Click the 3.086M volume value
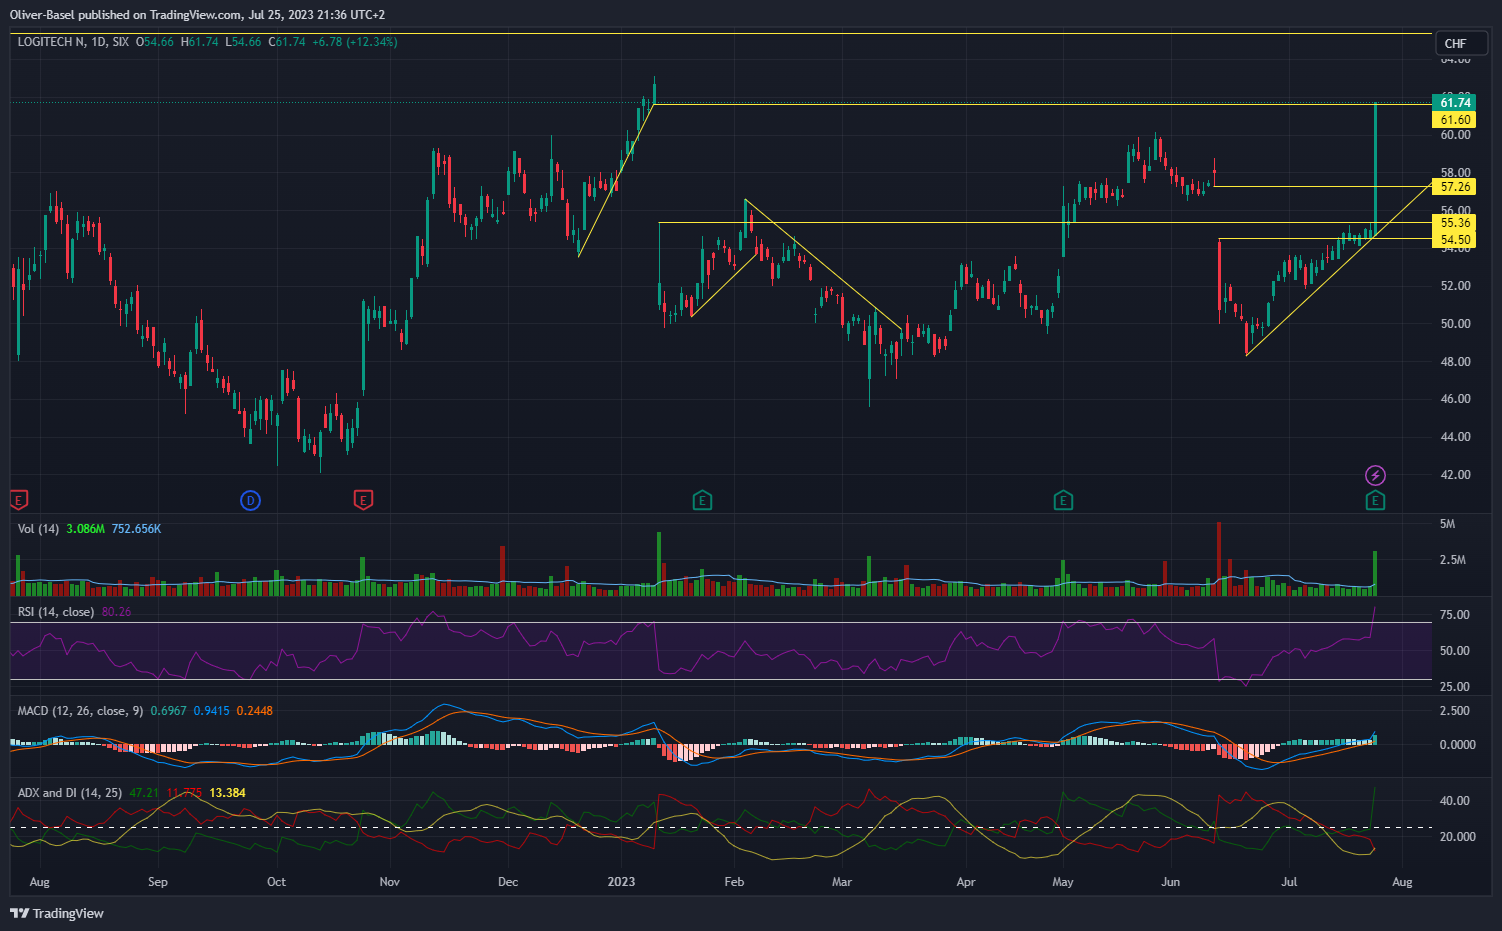Viewport: 1502px width, 931px height. point(86,528)
